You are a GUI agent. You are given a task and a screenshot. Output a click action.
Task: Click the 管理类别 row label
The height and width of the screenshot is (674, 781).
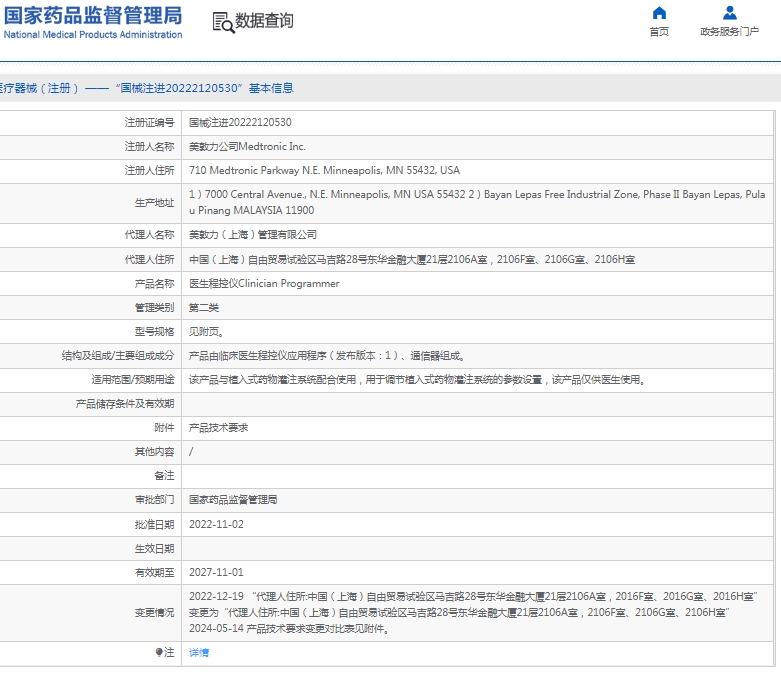[154, 307]
